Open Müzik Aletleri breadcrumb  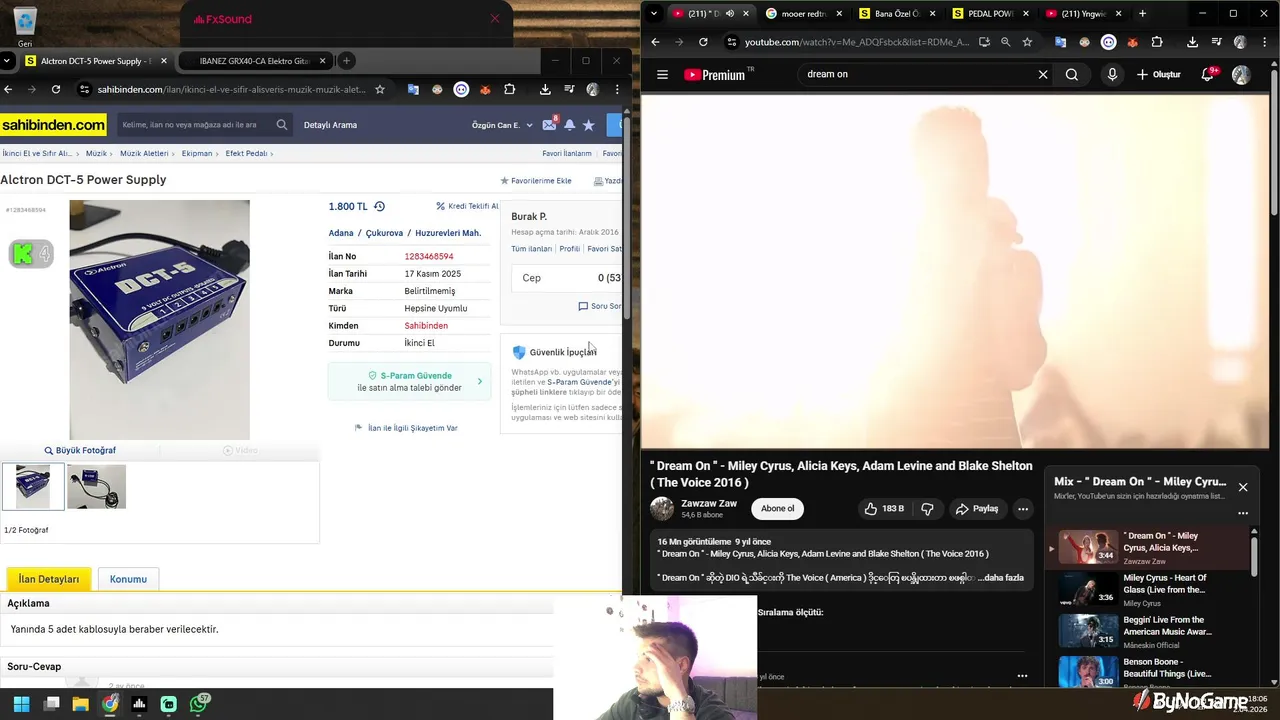point(144,154)
